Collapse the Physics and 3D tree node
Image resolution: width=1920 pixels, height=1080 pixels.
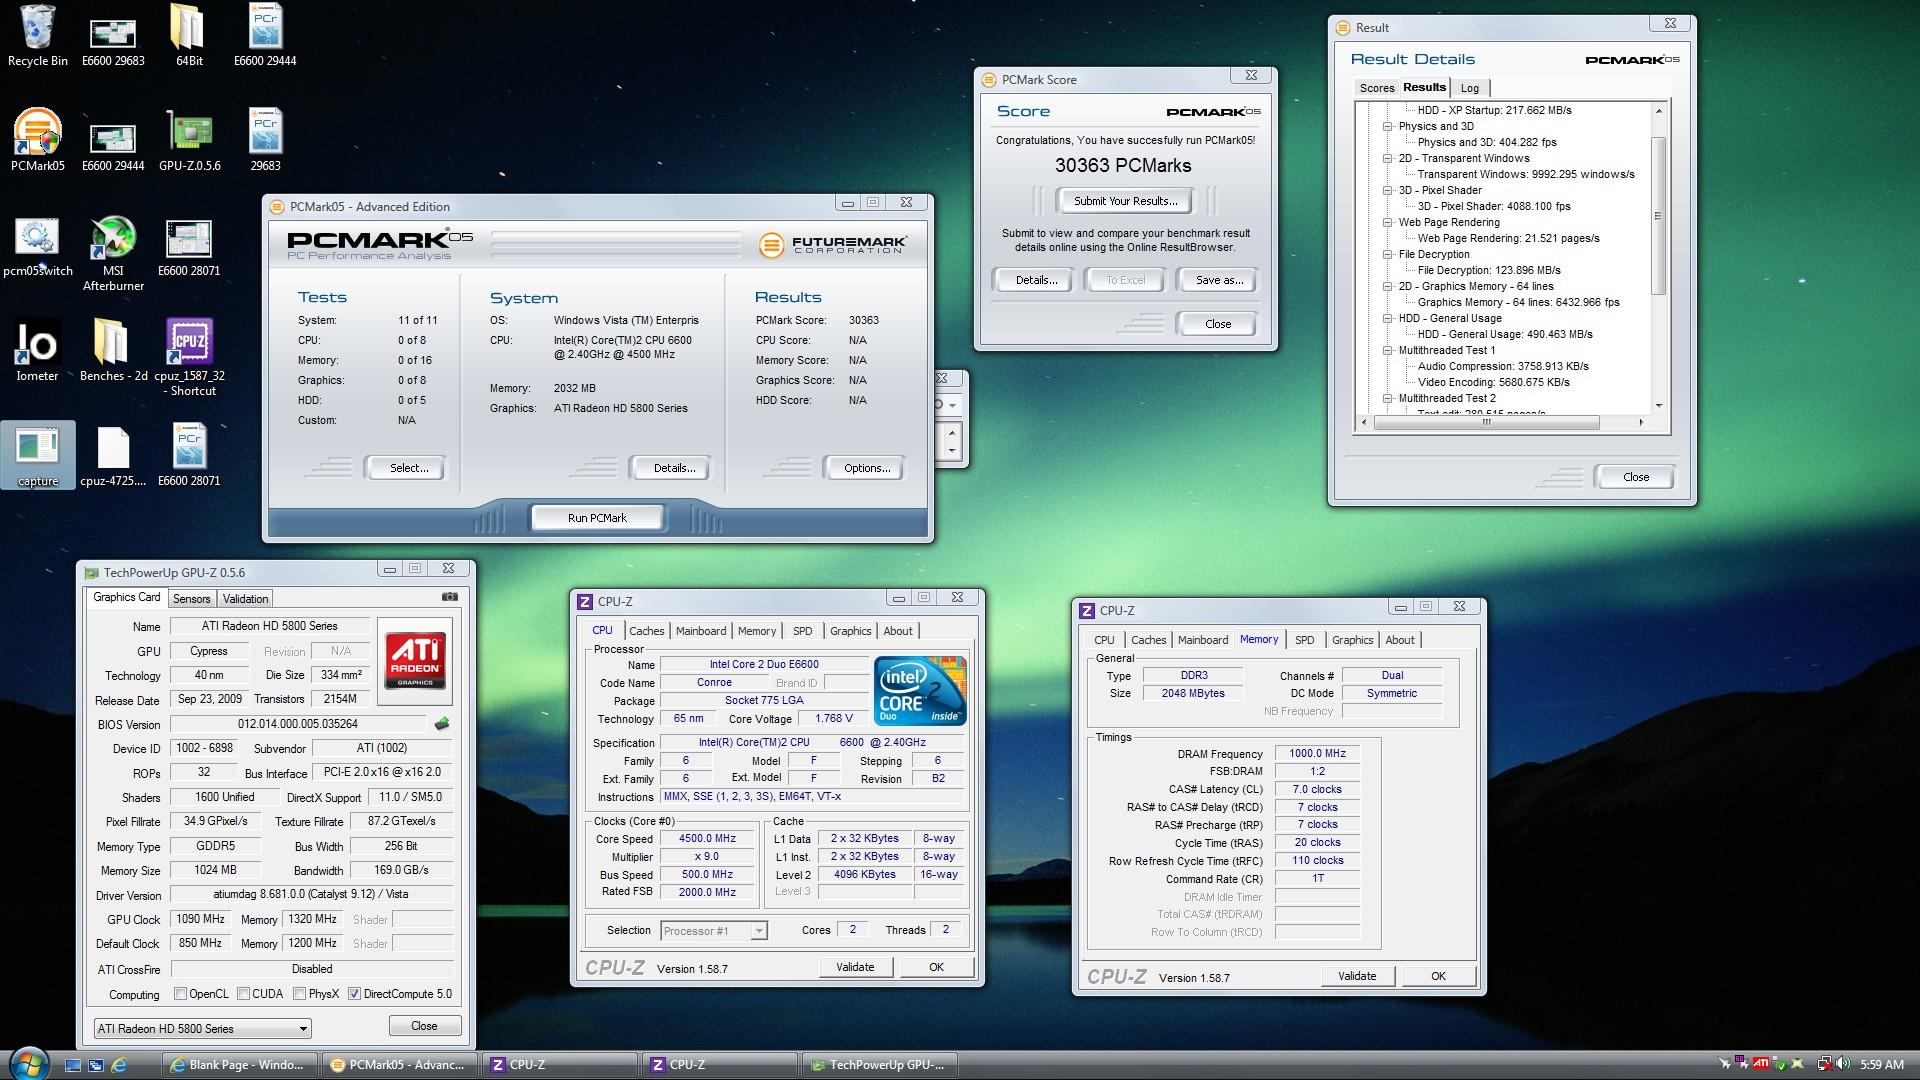click(1388, 127)
